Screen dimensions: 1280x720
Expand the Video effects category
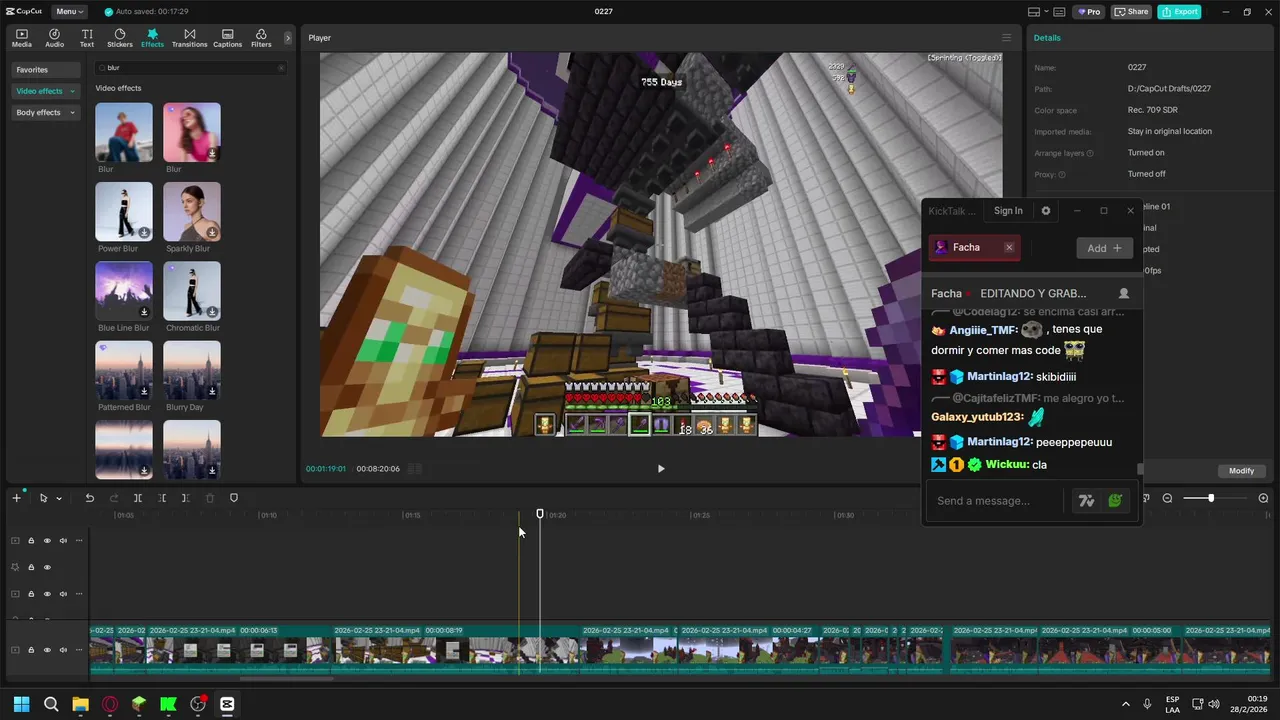point(45,91)
